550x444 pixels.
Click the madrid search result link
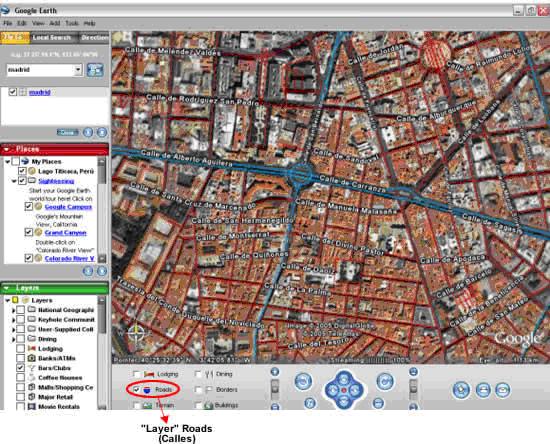(x=40, y=92)
